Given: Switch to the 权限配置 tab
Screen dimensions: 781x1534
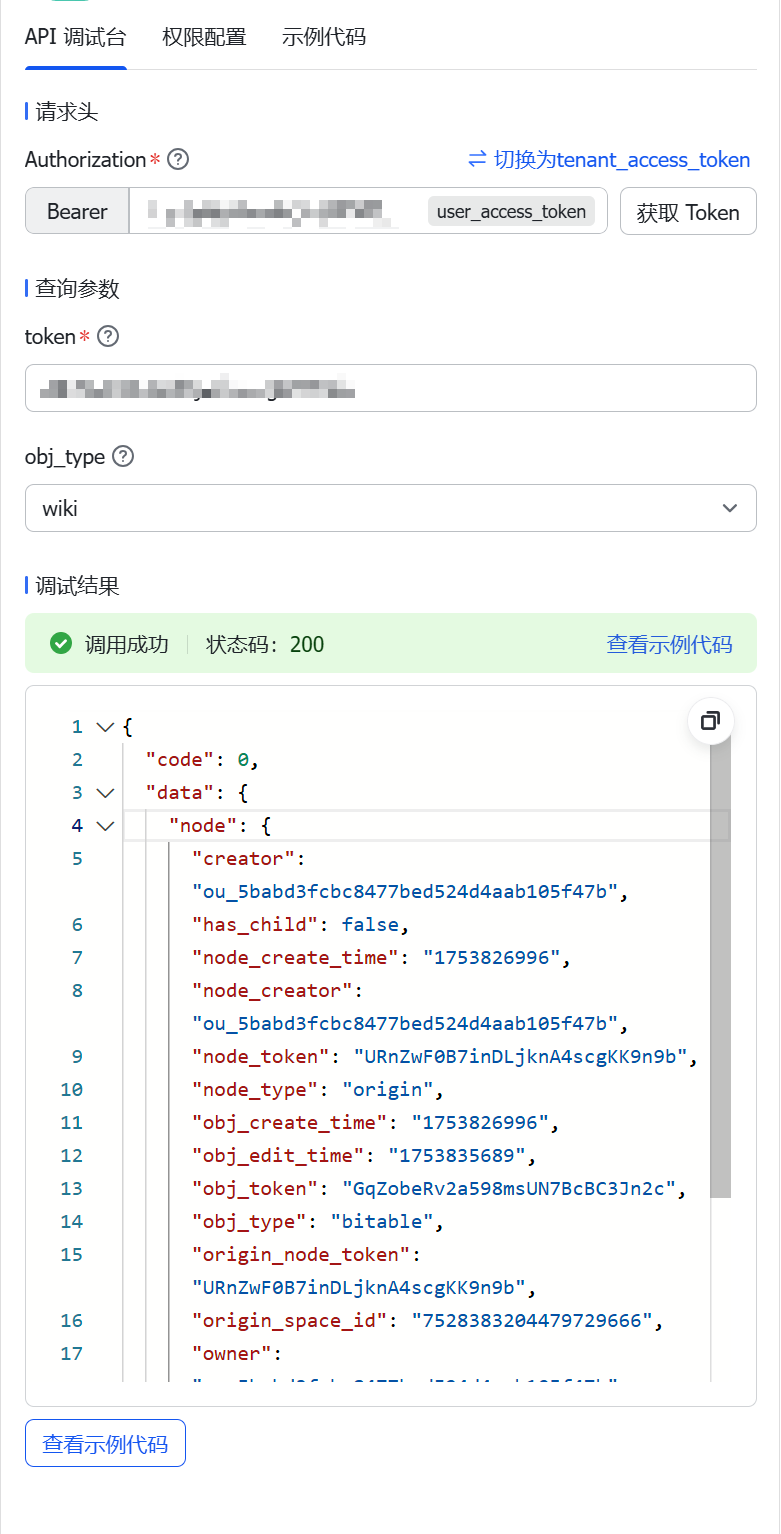Looking at the screenshot, I should tap(204, 38).
